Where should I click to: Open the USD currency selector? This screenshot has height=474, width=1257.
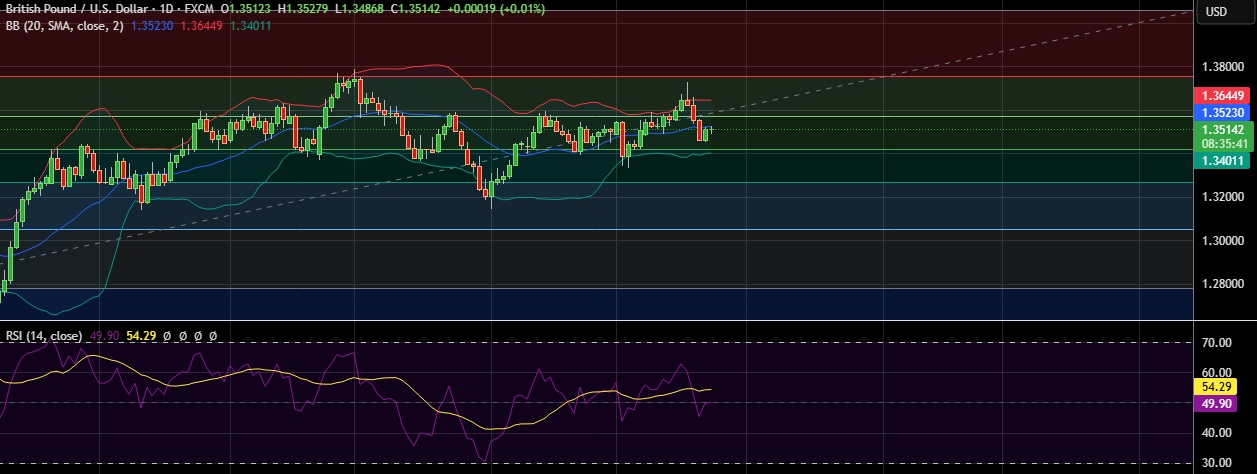click(x=1216, y=12)
